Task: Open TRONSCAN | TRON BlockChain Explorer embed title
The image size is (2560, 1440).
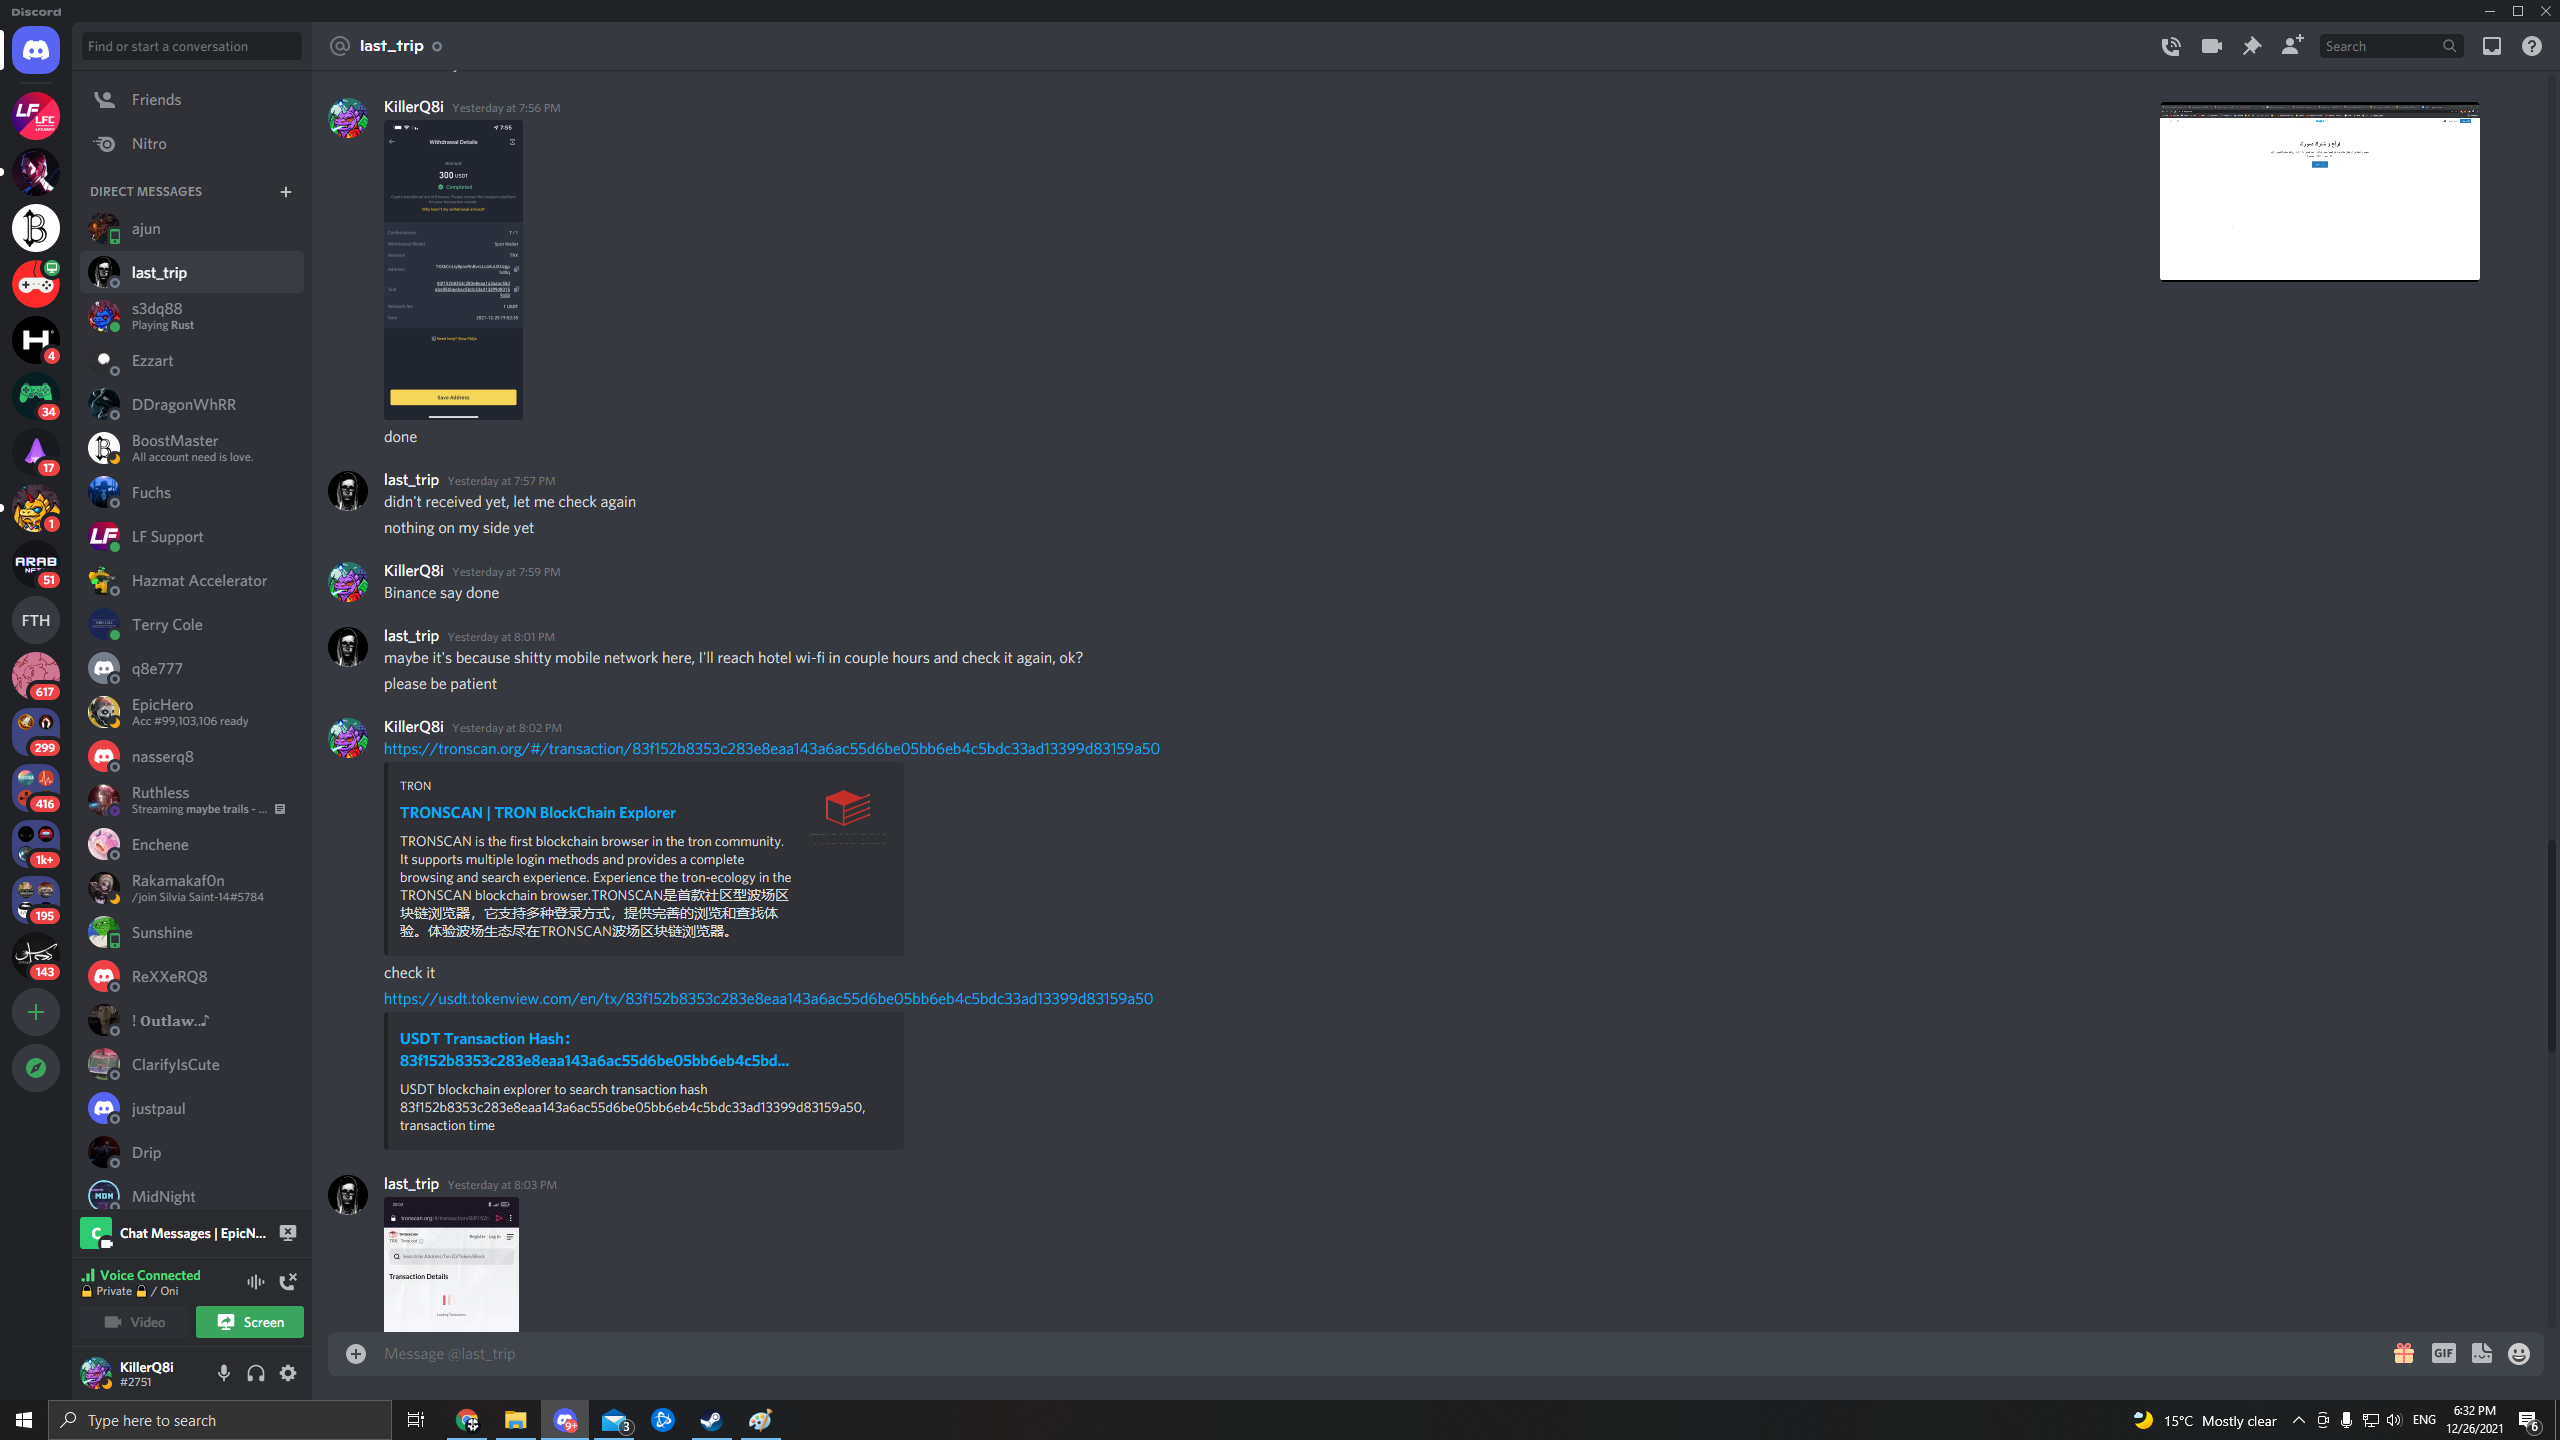Action: coord(538,813)
